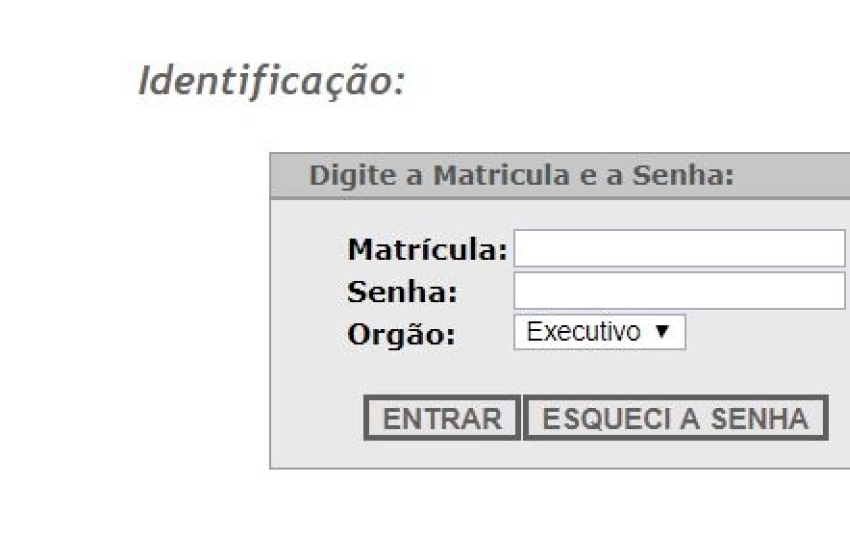The height and width of the screenshot is (560, 850).
Task: Focus the password entry box
Action: click(x=679, y=291)
